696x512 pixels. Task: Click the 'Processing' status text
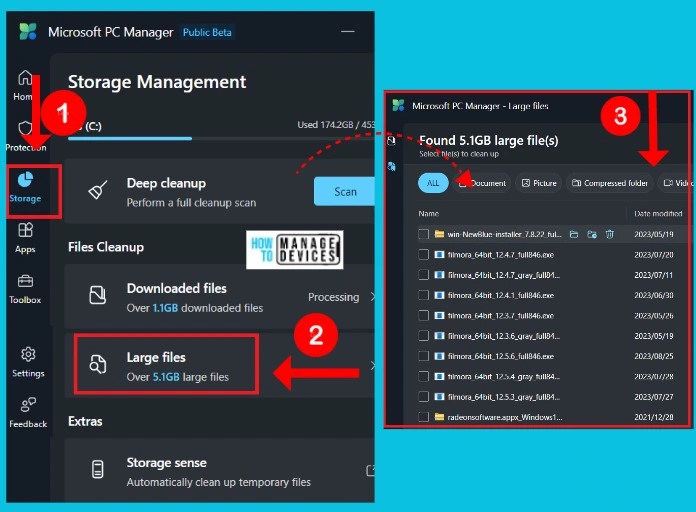click(x=333, y=297)
